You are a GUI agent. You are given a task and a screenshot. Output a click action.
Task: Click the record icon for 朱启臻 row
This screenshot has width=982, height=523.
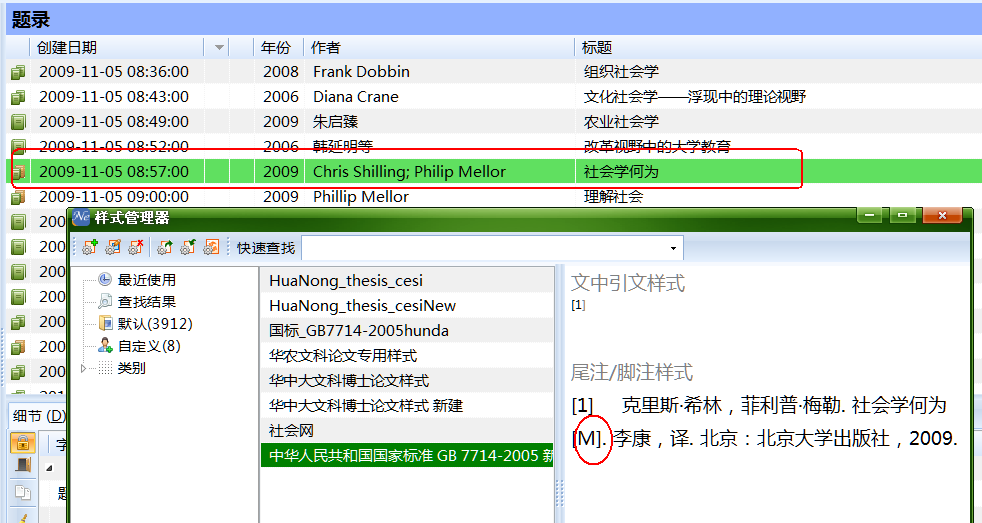[x=18, y=122]
